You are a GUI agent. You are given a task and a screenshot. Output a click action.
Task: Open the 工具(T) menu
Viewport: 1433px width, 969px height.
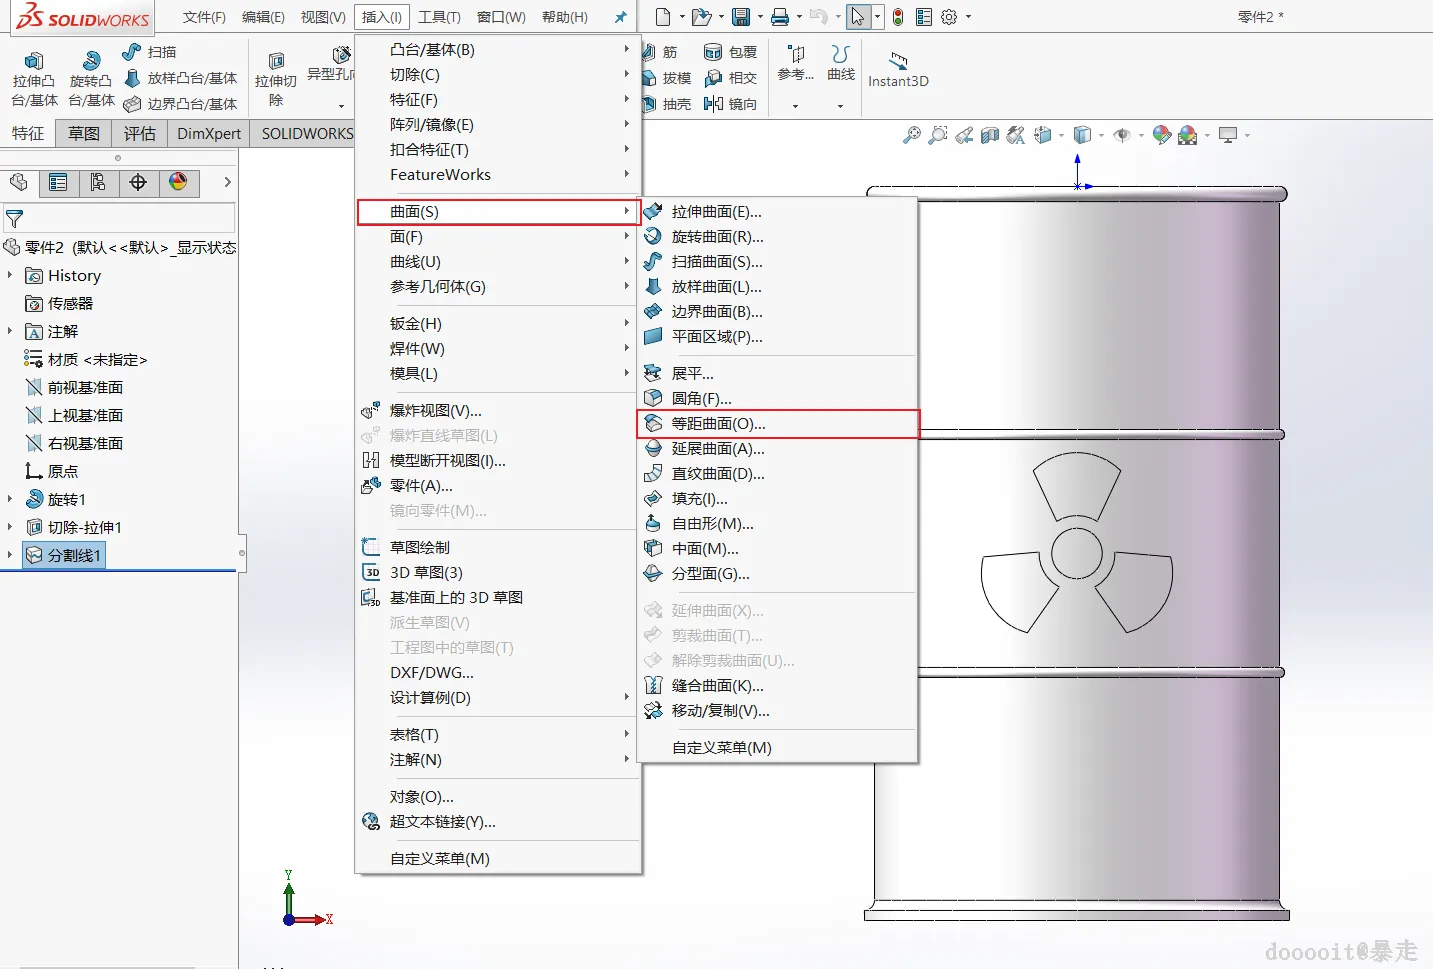(x=439, y=17)
